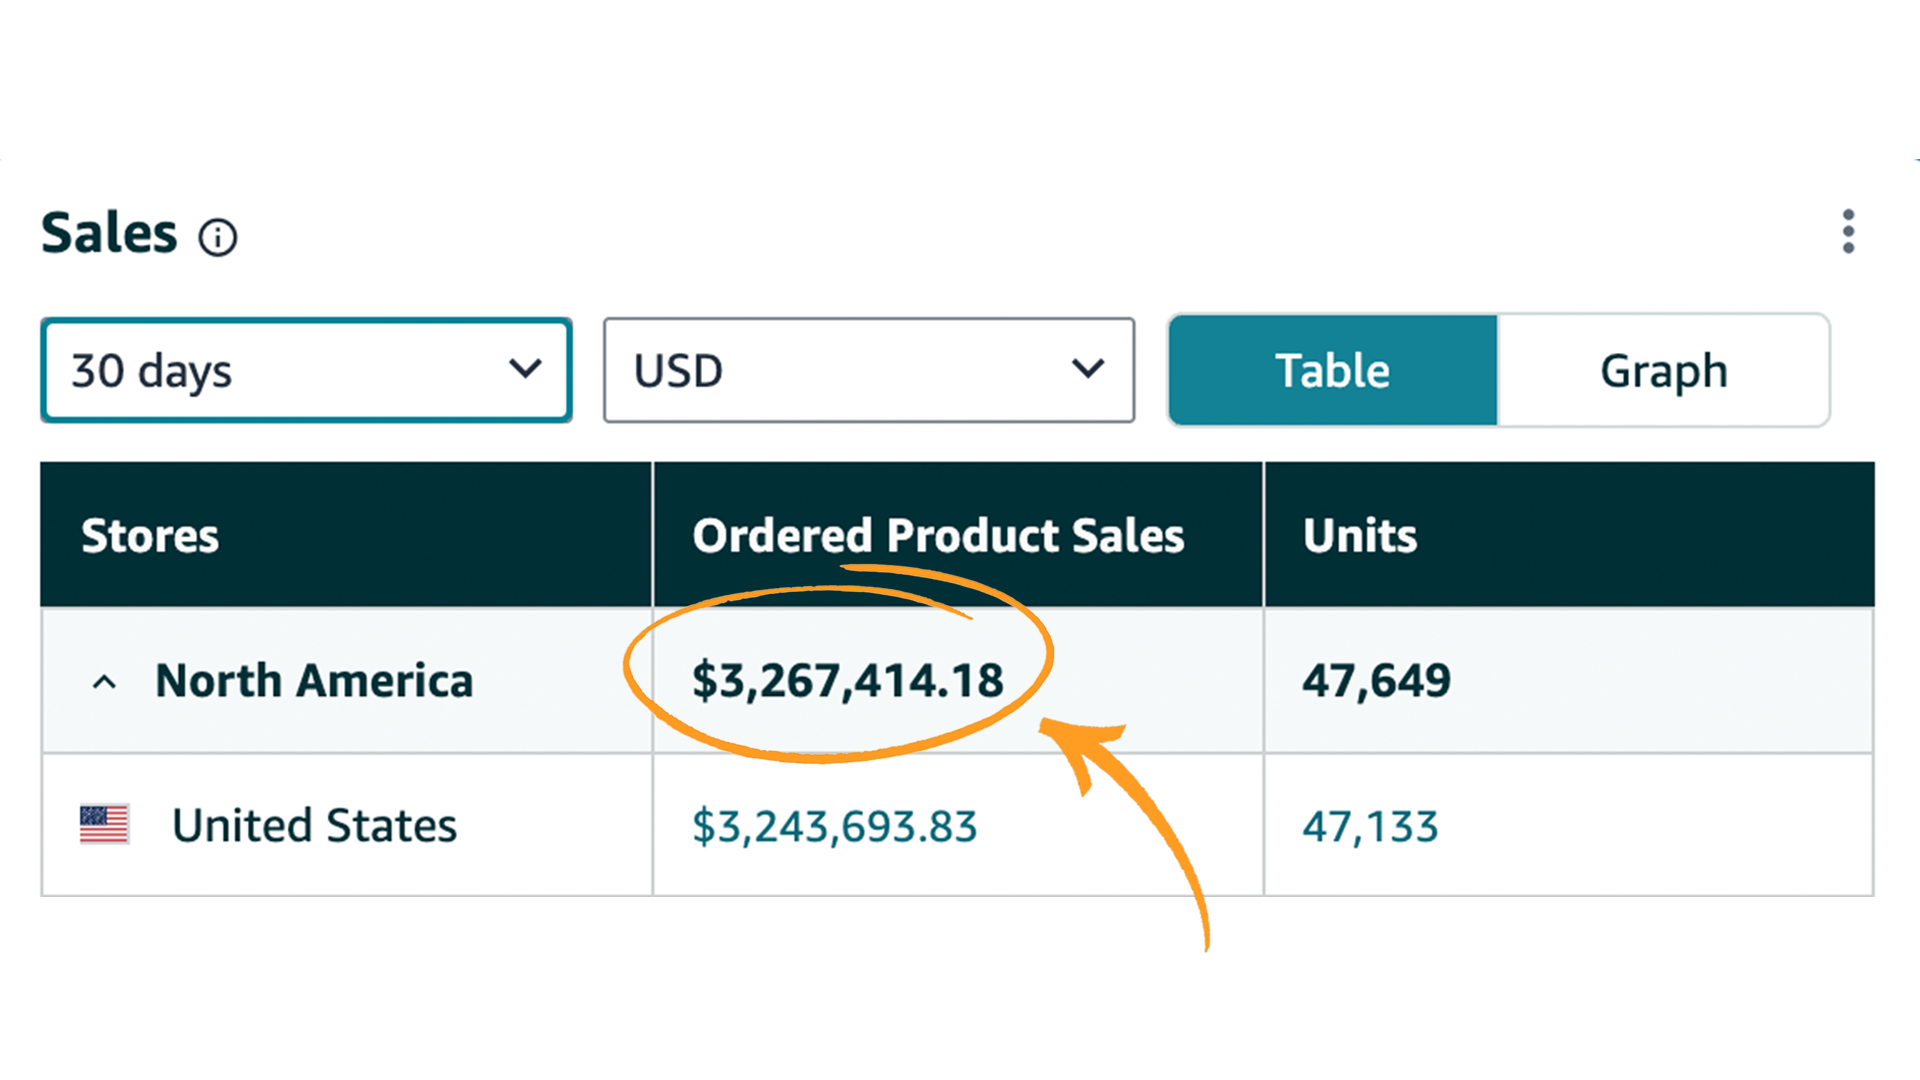Switch to the Graph view tab
This screenshot has width=1920, height=1080.
click(1663, 370)
